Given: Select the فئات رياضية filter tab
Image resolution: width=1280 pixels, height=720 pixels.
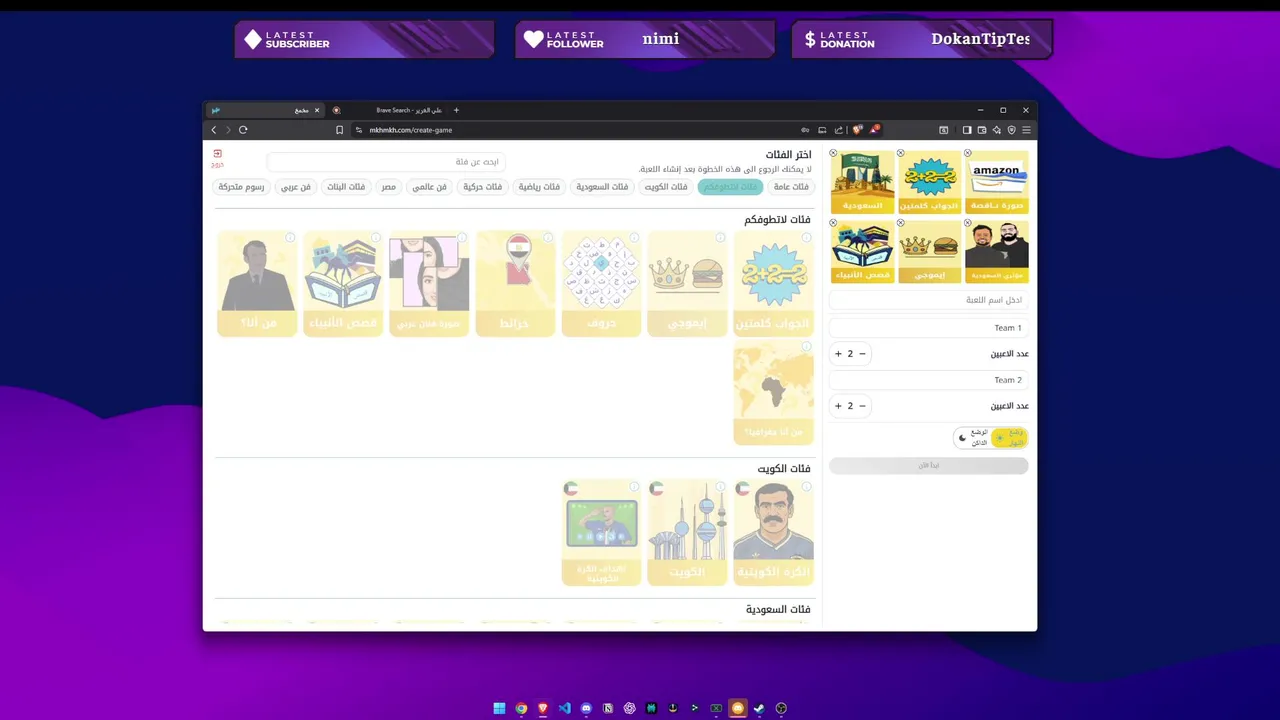Looking at the screenshot, I should 539,187.
